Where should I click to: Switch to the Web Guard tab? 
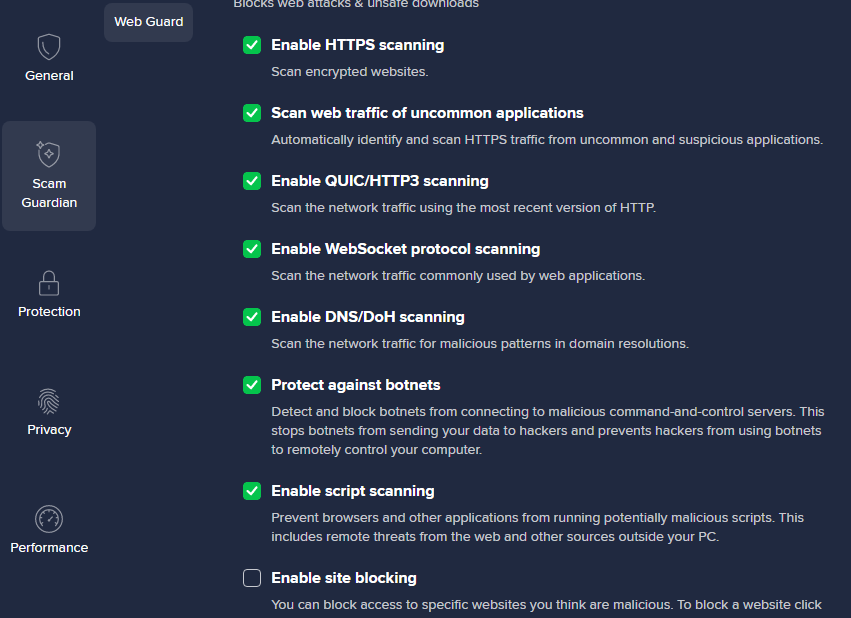(148, 22)
